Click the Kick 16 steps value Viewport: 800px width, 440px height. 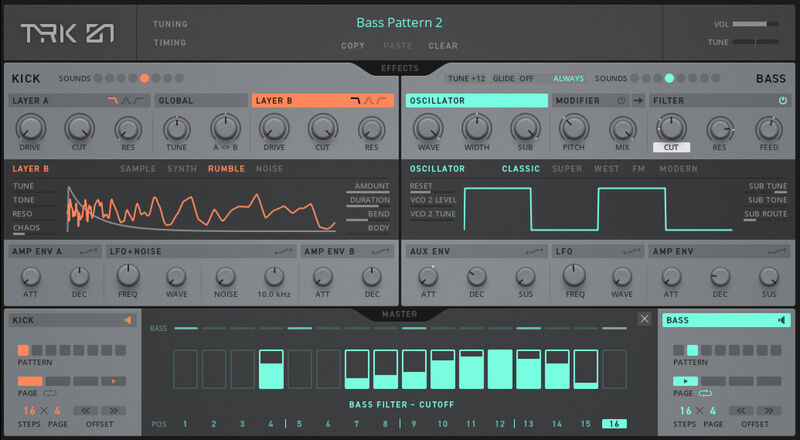coord(30,410)
